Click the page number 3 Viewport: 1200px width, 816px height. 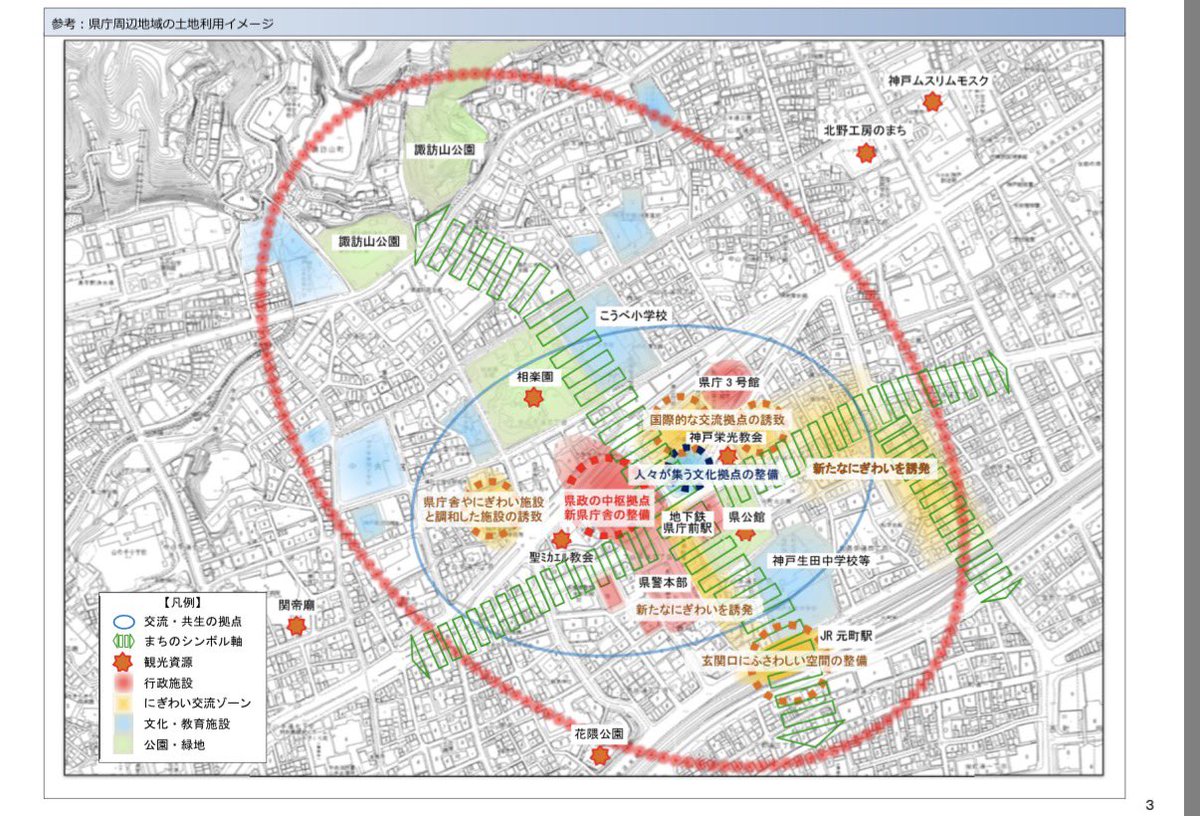click(1149, 804)
